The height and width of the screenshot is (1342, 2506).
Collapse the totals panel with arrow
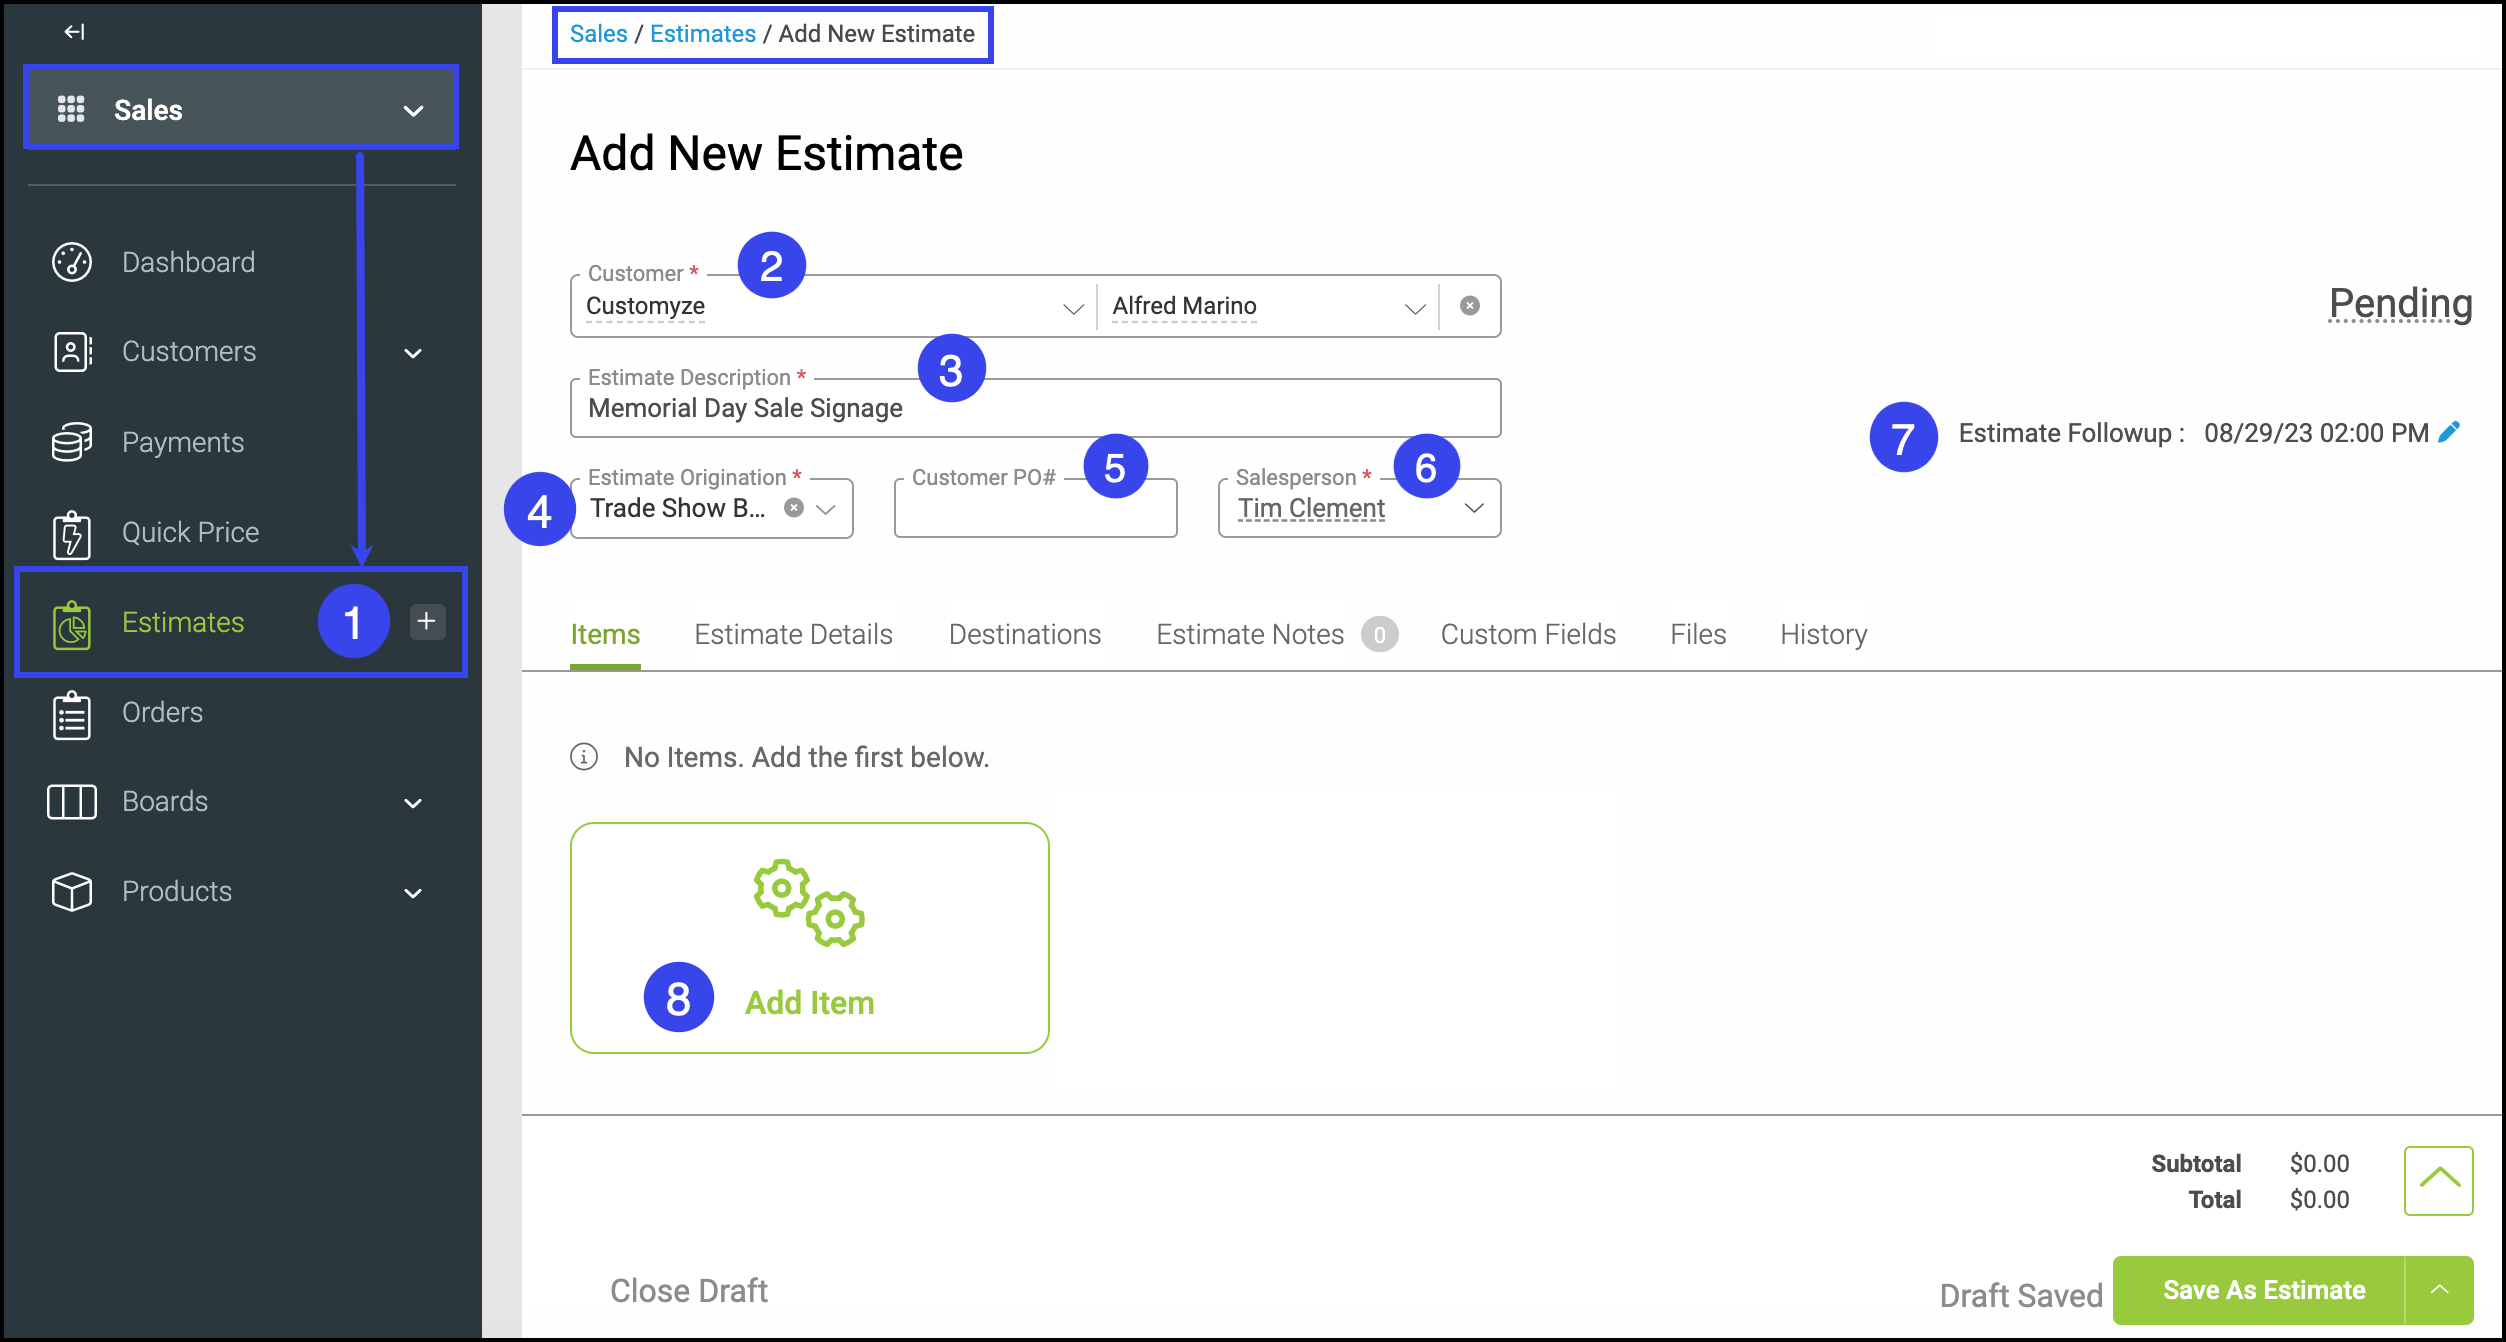2439,1180
